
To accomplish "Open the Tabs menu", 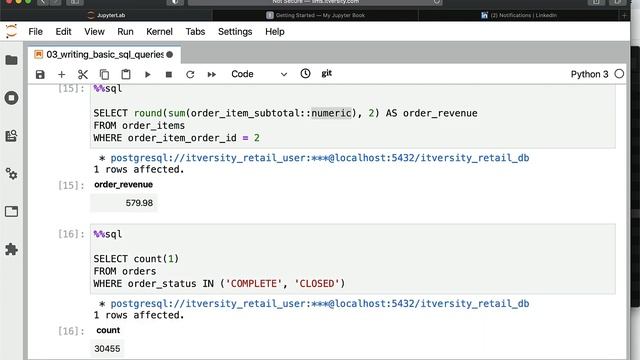I will [195, 31].
